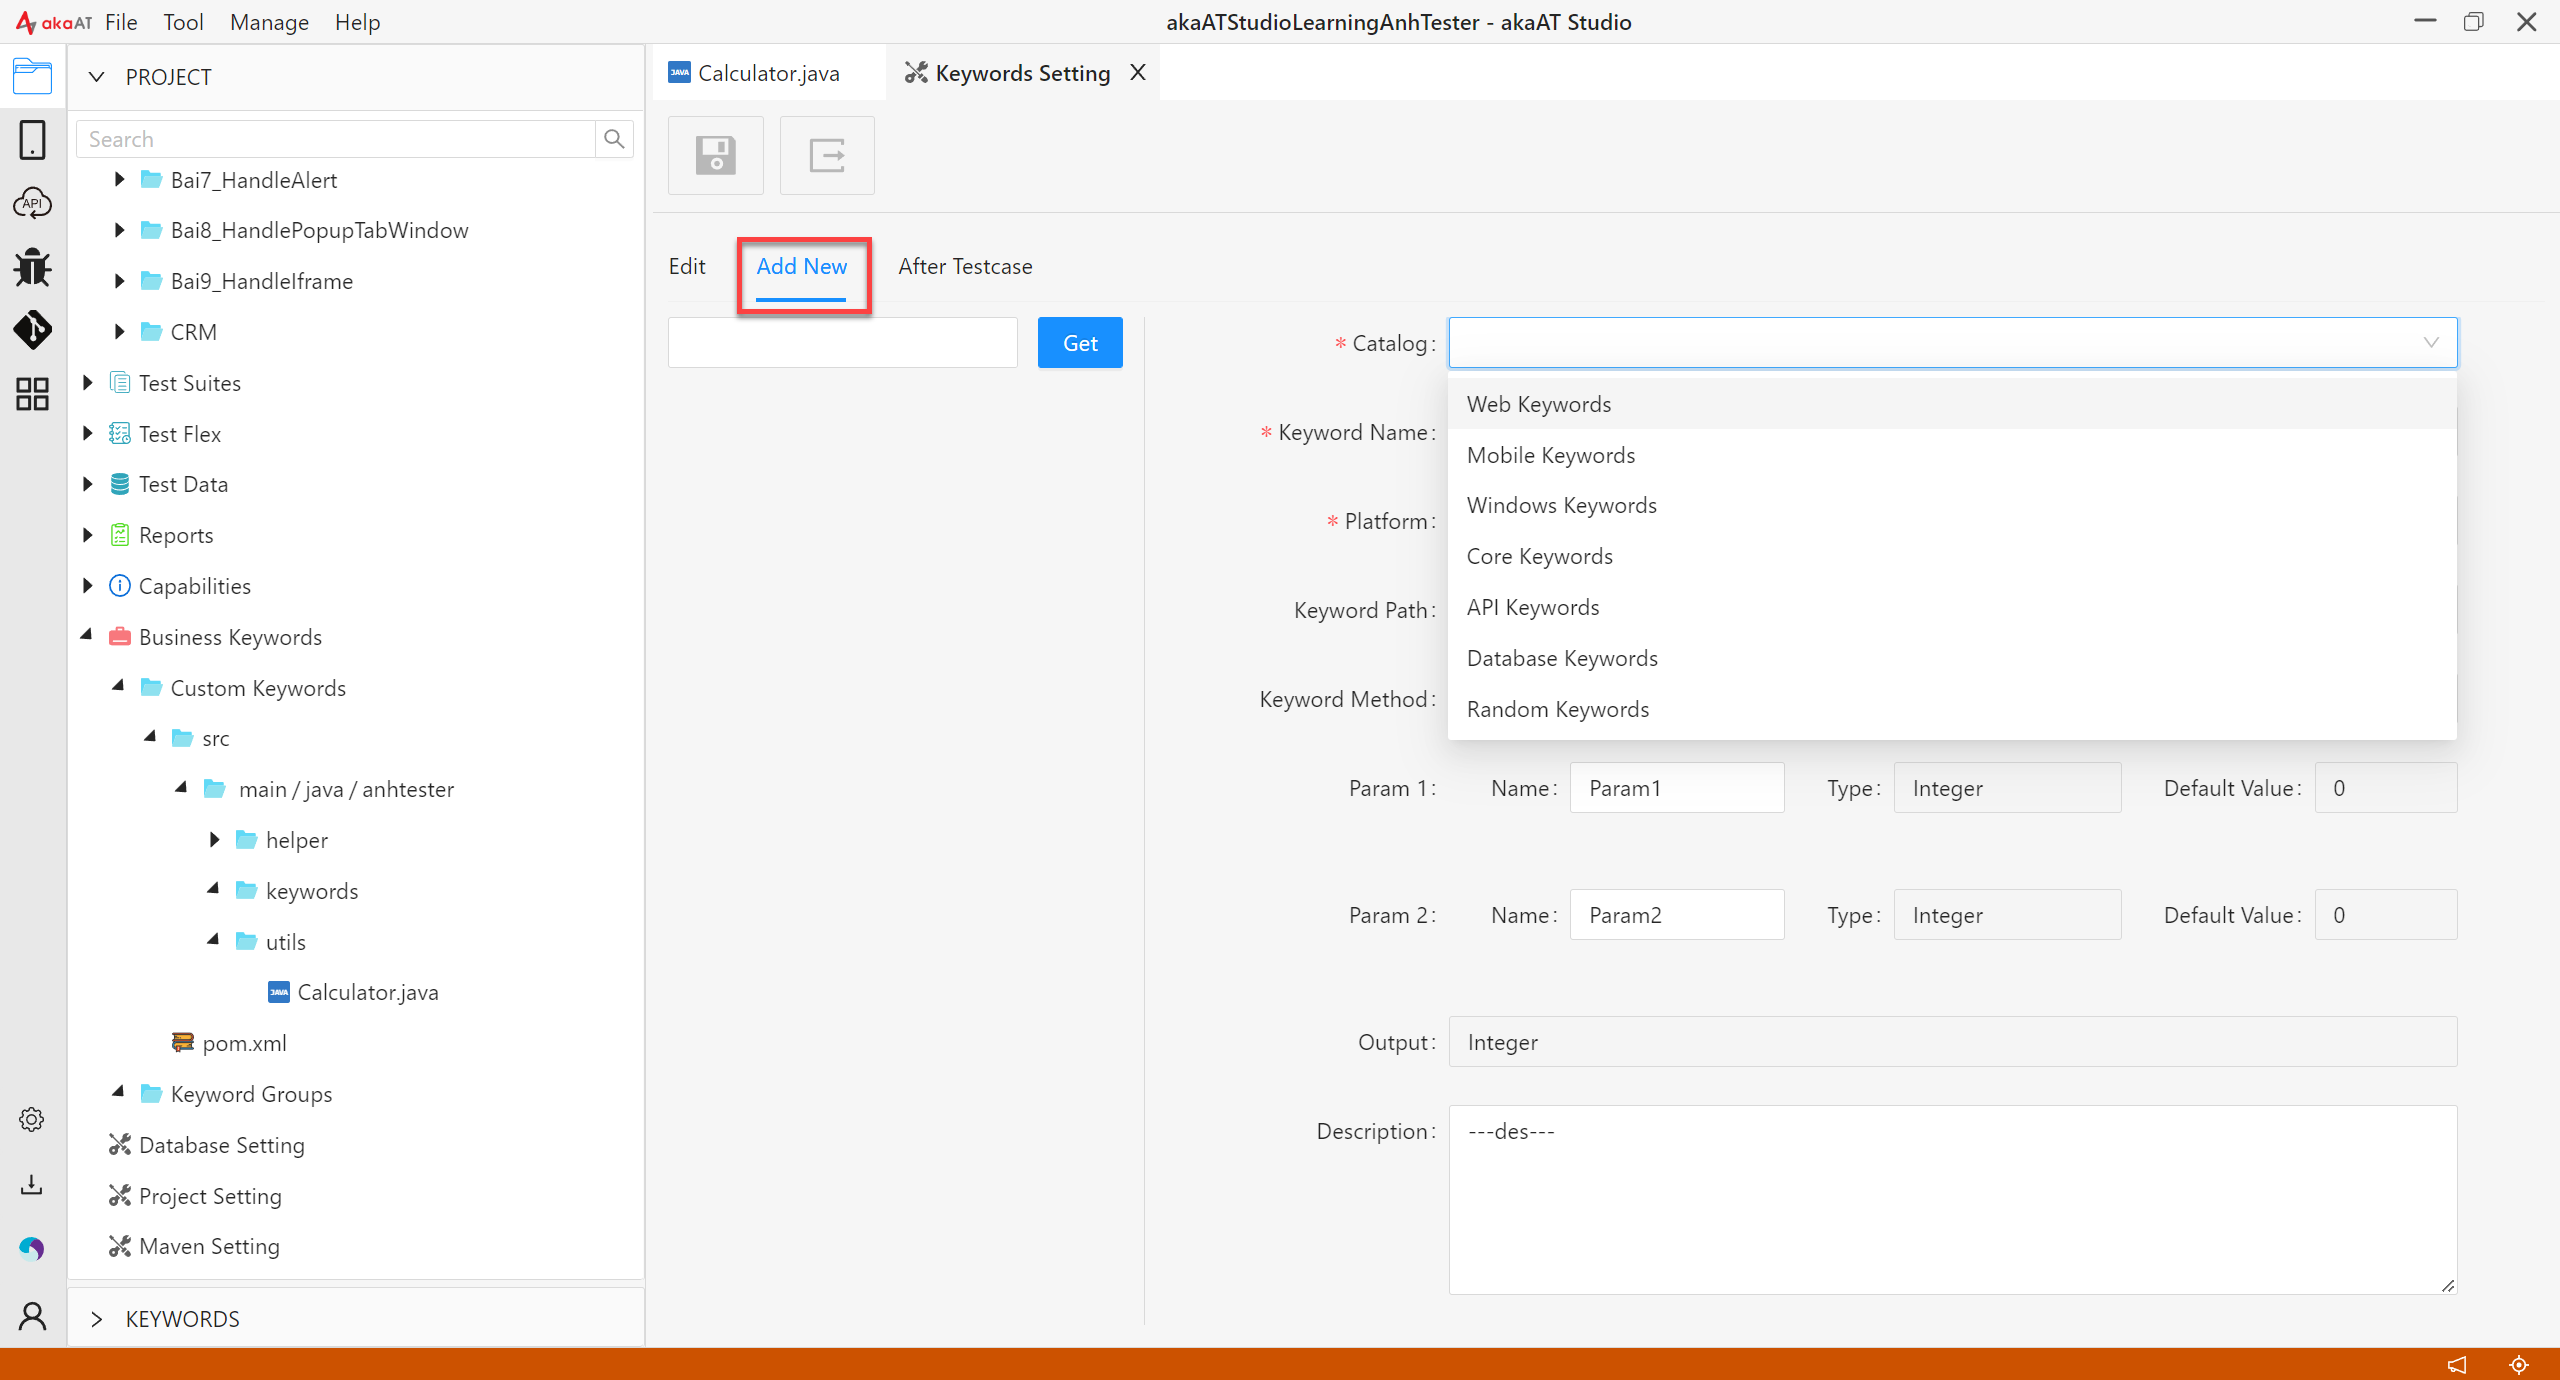Switch to the Calculator.java tab

coord(768,73)
